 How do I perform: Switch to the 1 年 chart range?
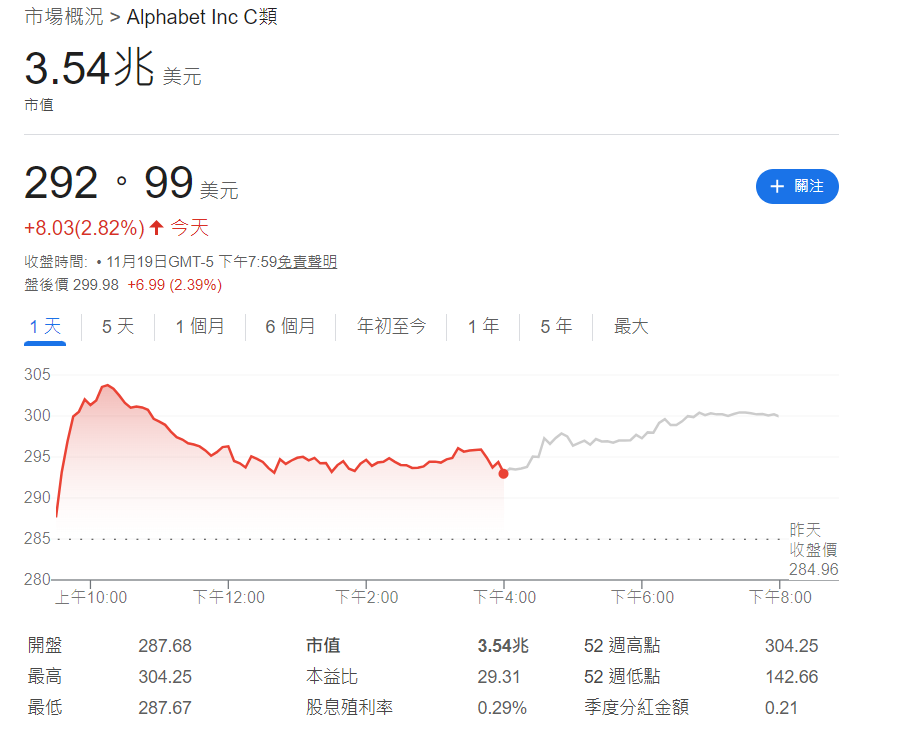coord(483,326)
